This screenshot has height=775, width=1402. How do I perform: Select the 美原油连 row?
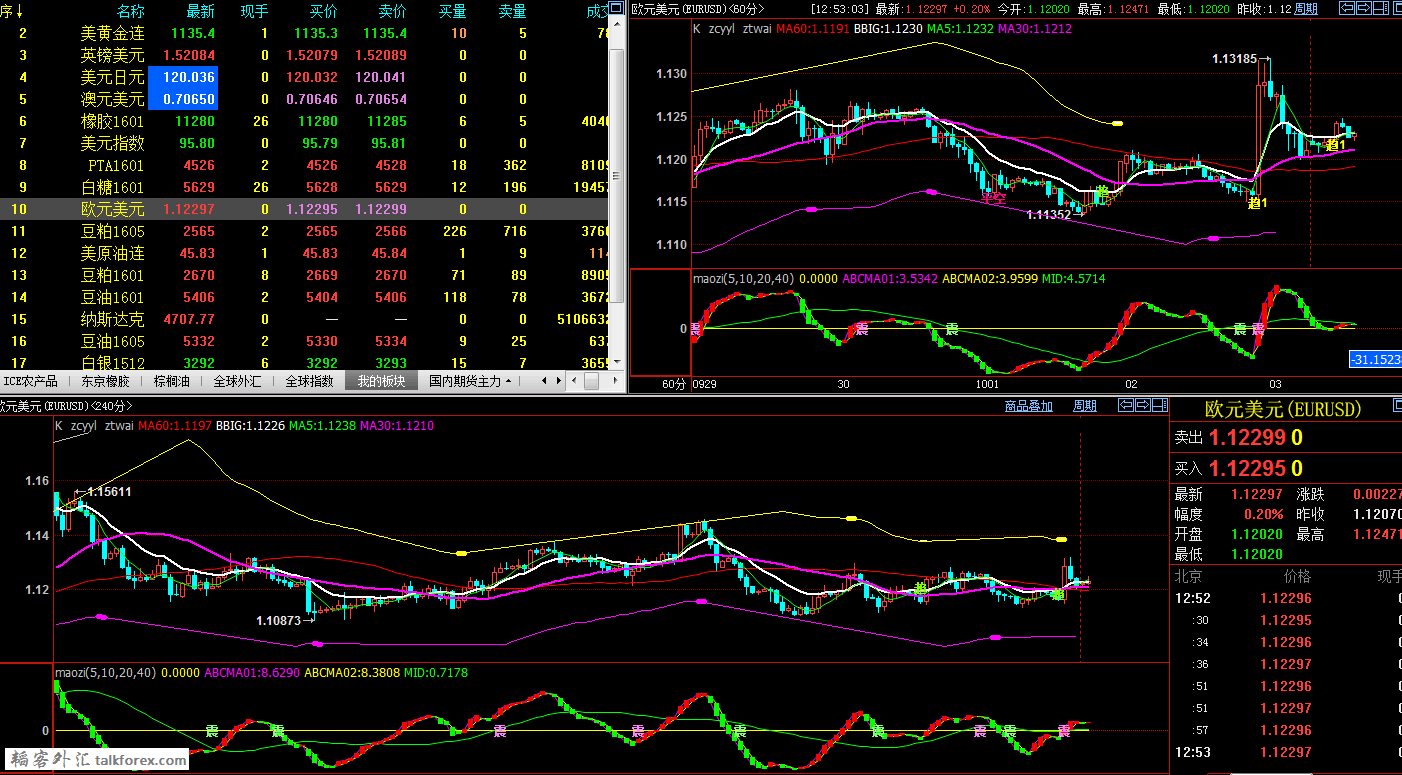coord(305,253)
